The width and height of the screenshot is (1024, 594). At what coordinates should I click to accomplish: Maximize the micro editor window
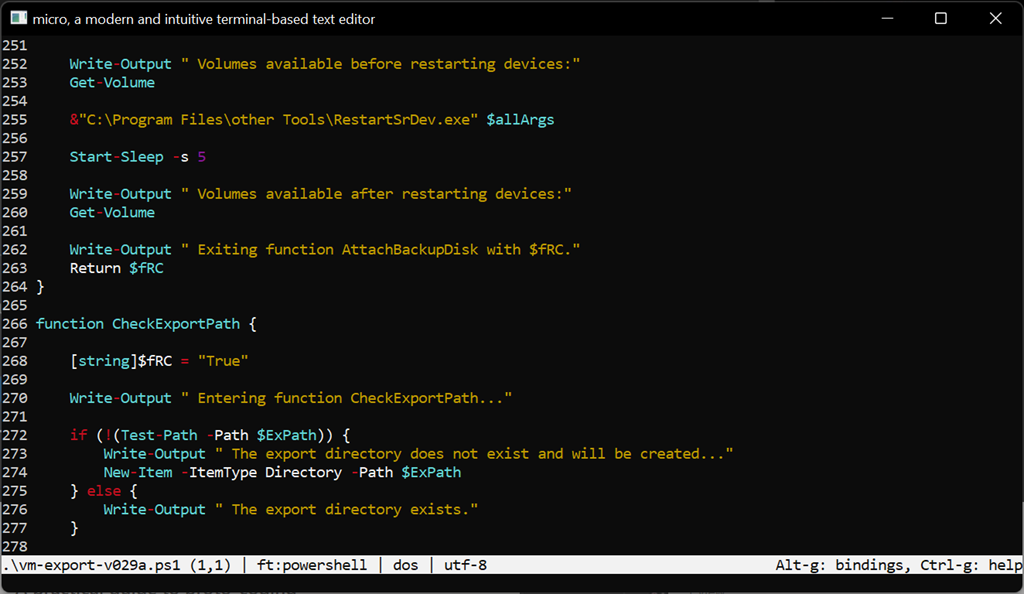tap(940, 18)
